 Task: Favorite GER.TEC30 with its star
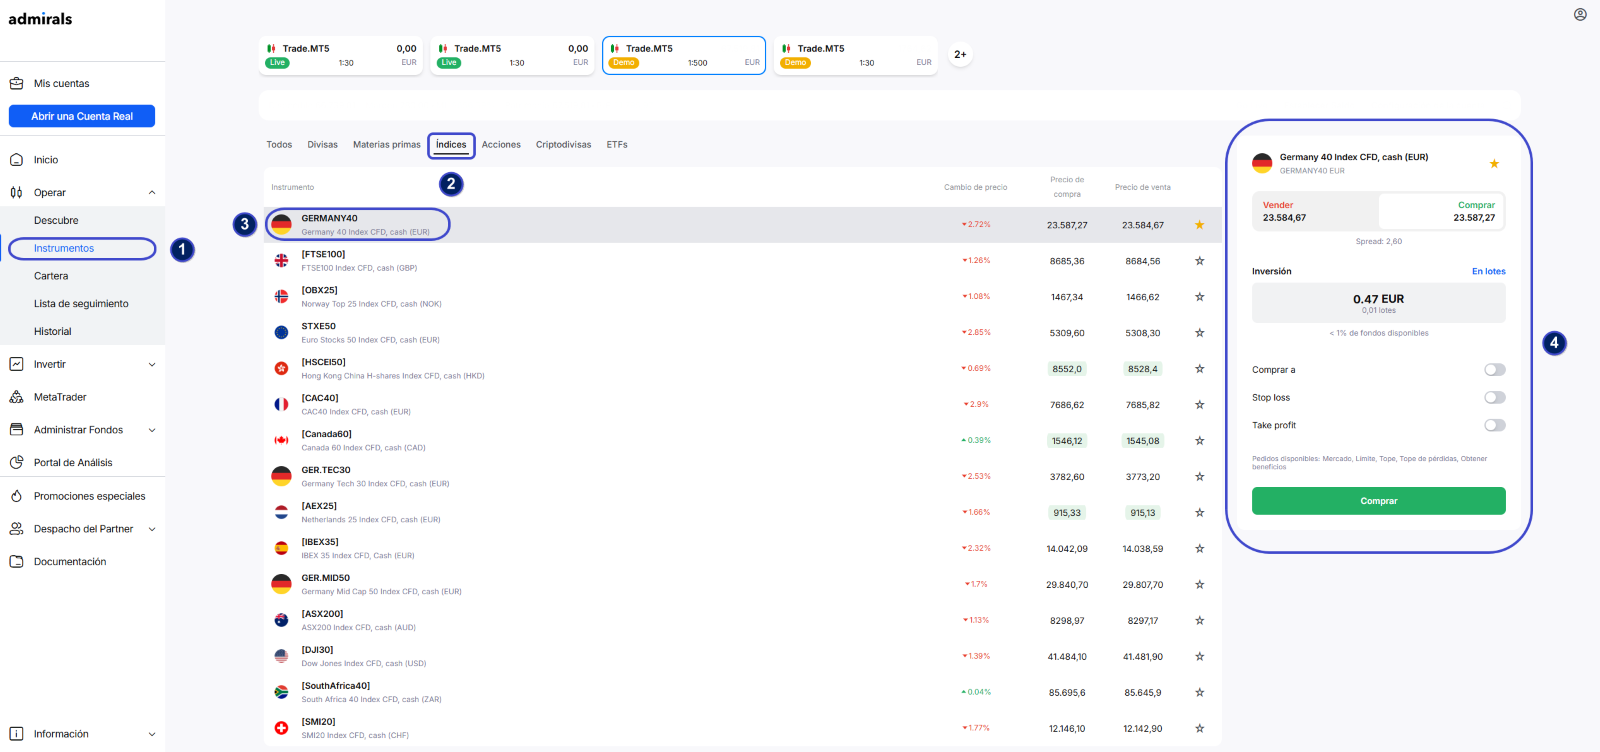1199,477
